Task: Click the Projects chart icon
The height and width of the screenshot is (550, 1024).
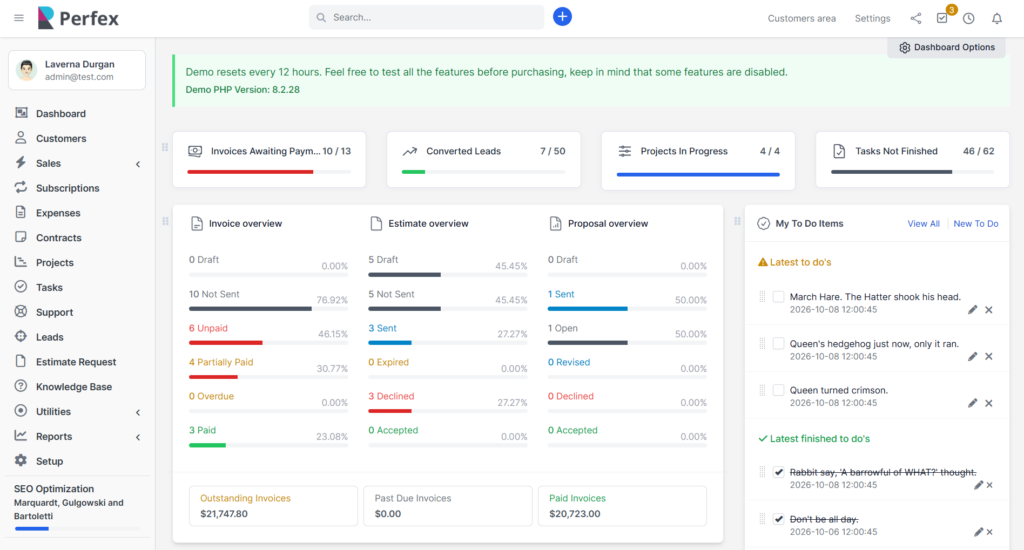Action: coord(21,262)
